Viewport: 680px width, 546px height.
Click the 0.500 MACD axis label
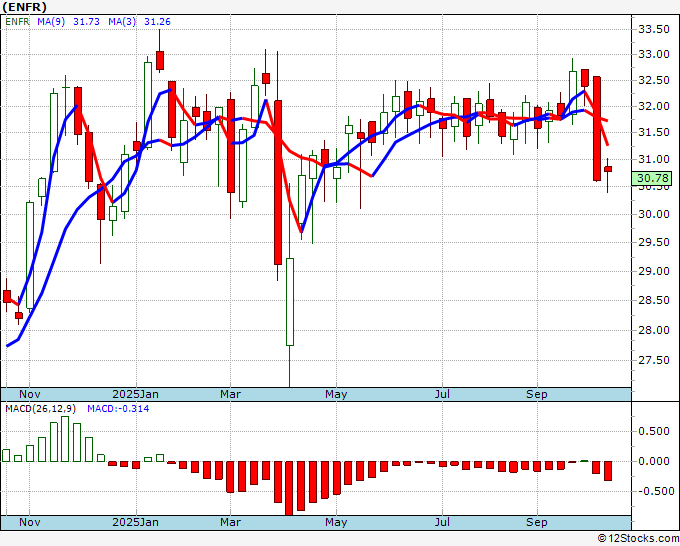coord(654,432)
